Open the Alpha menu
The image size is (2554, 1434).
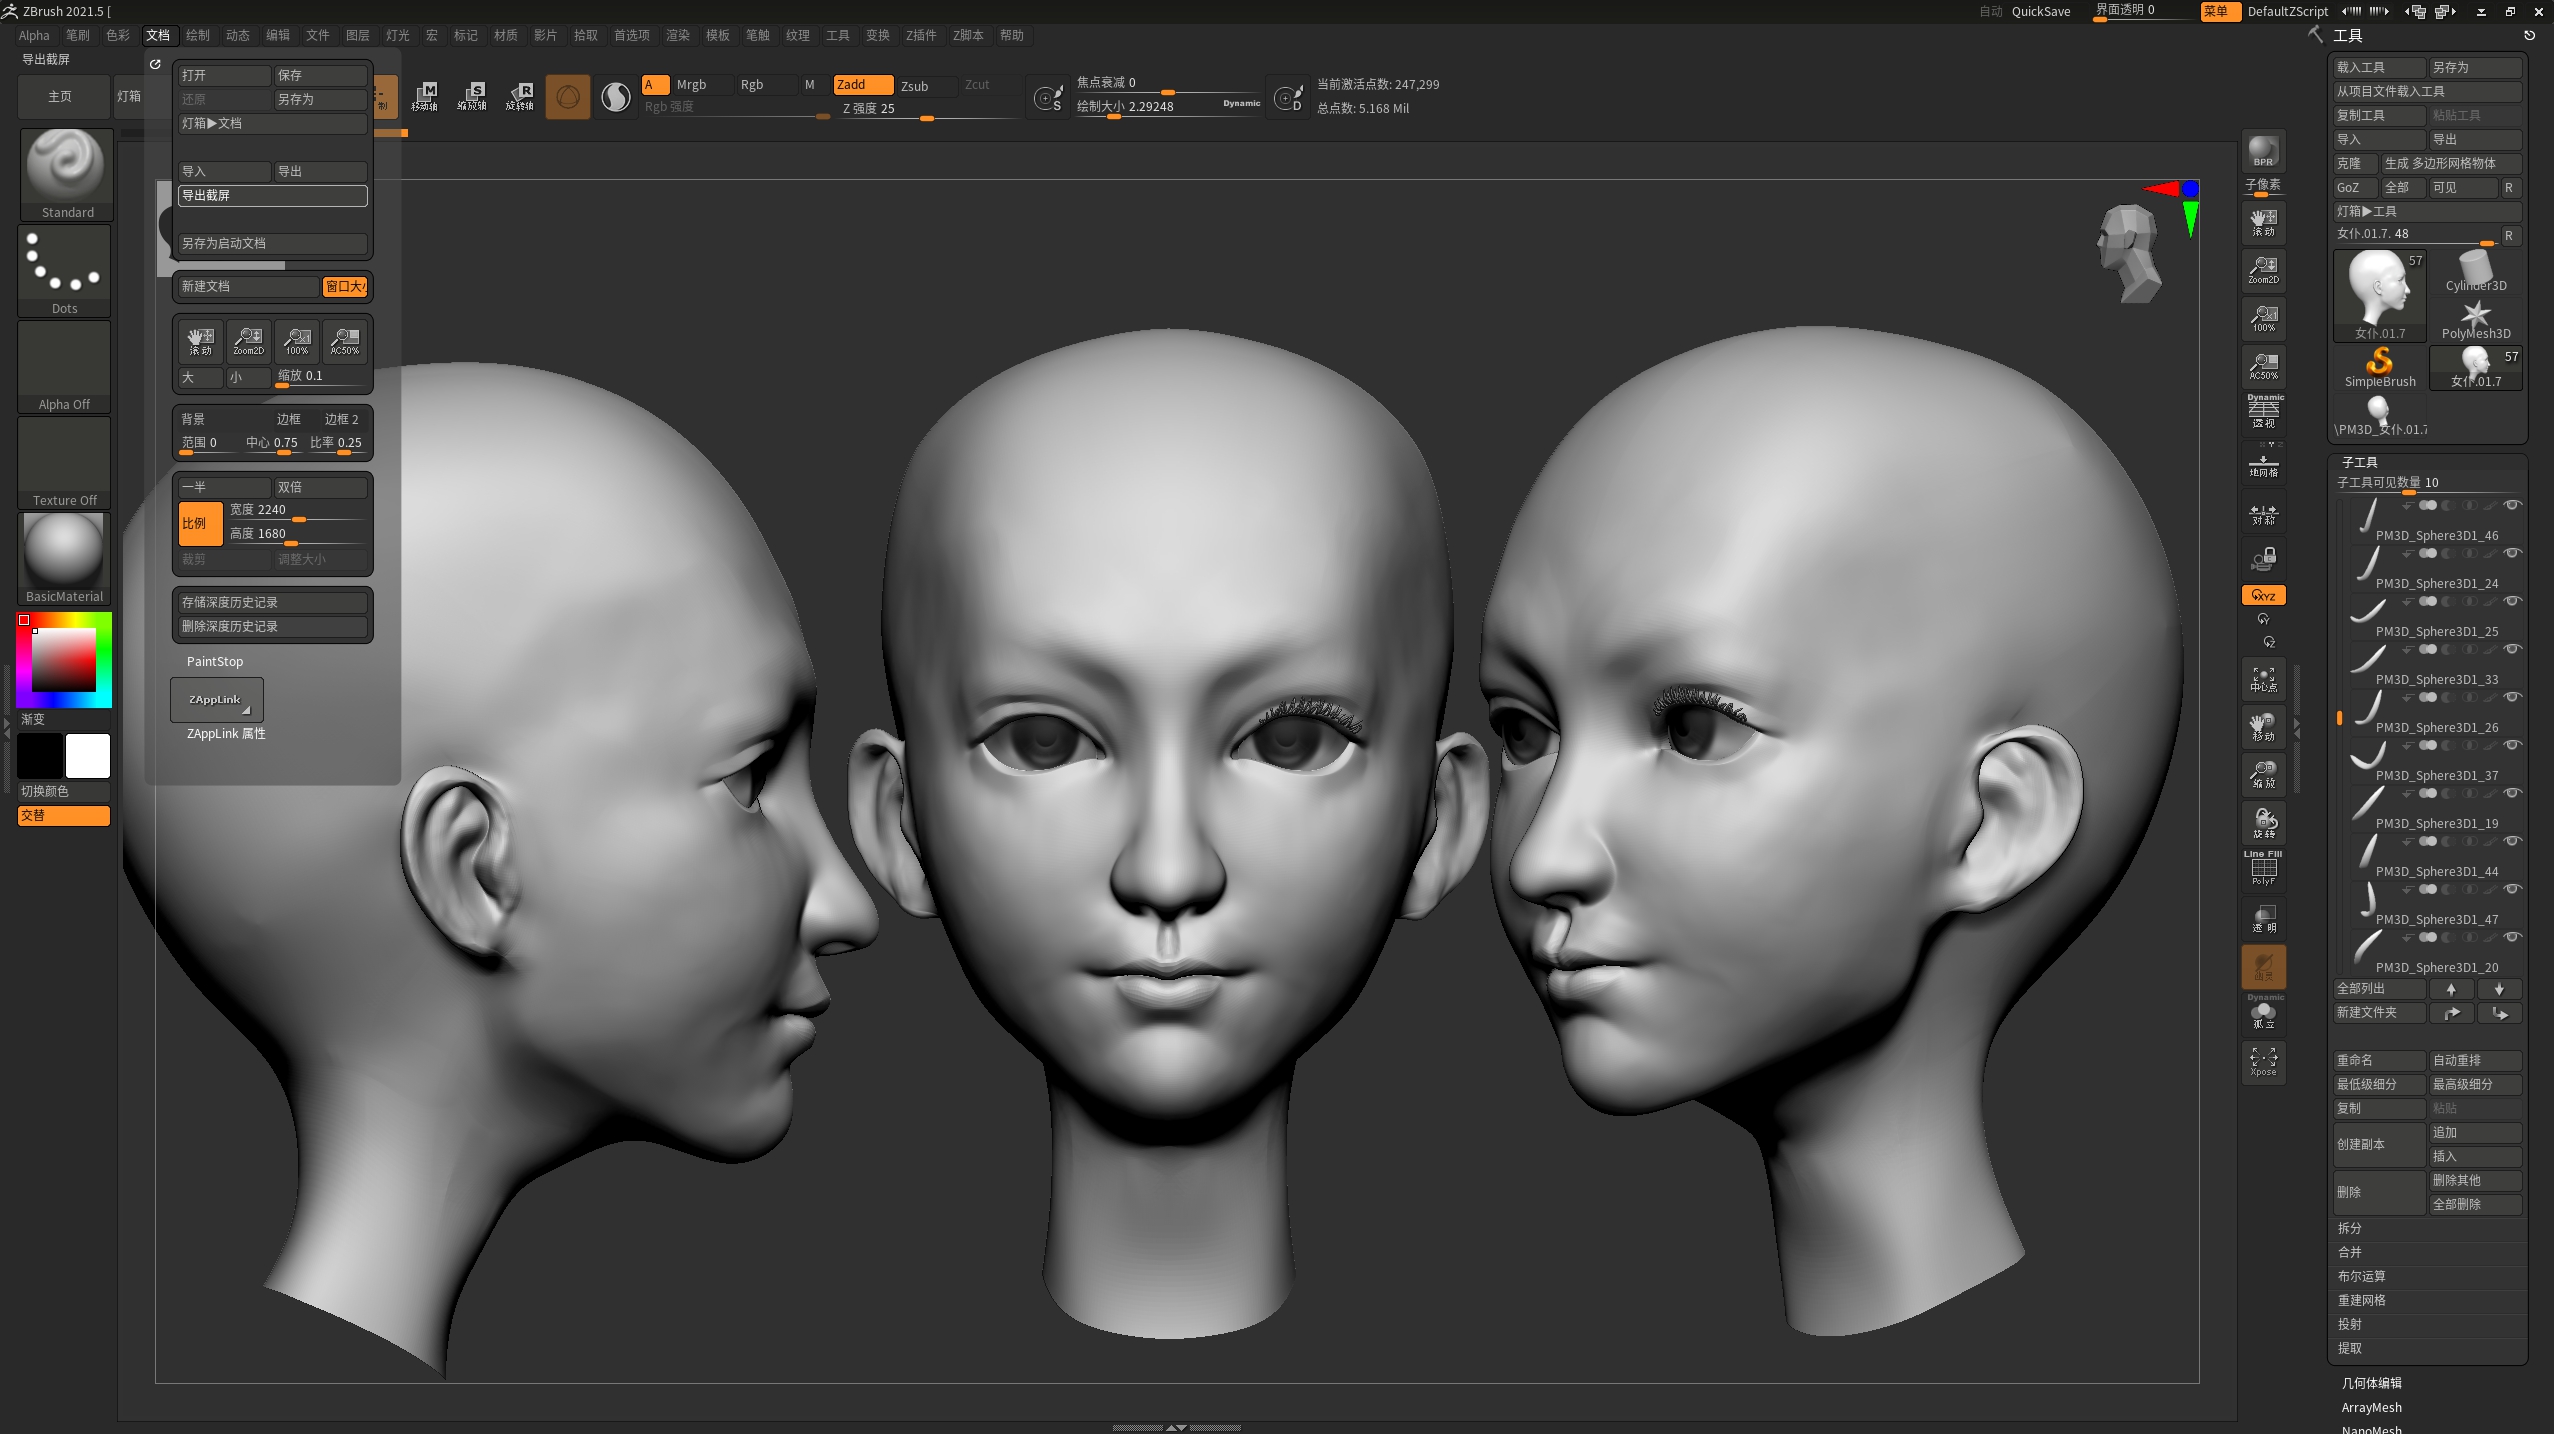pos(34,35)
